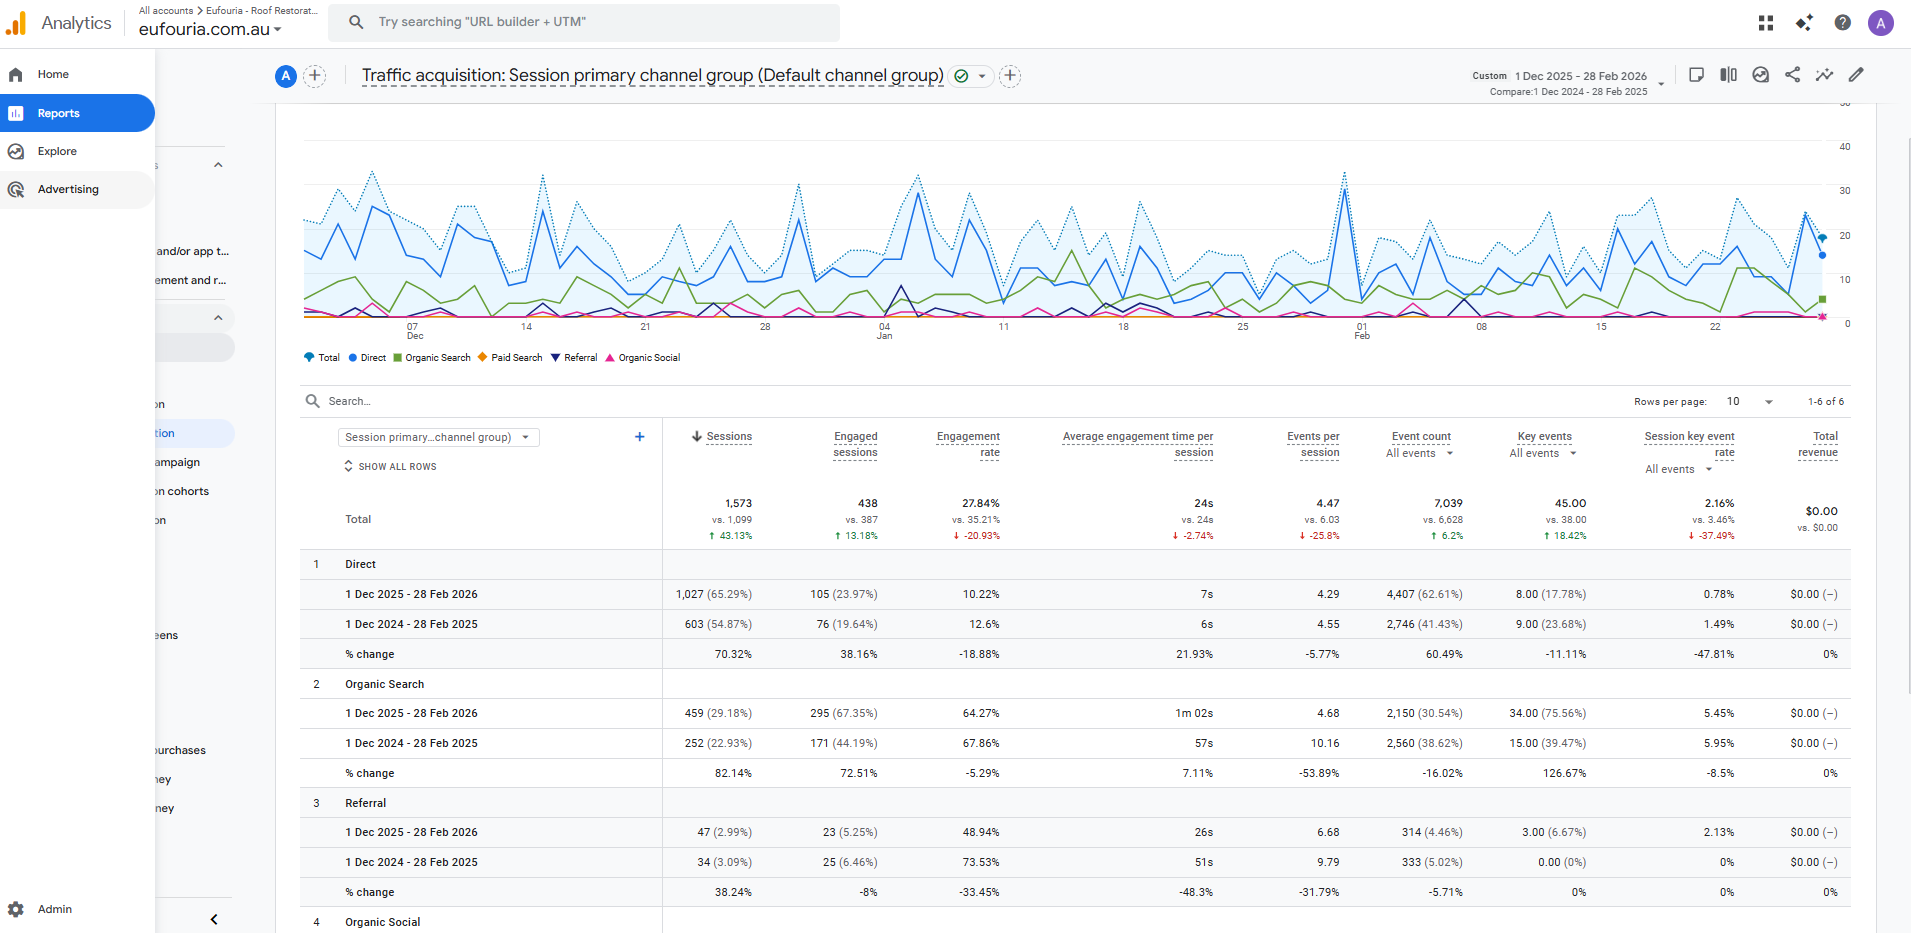This screenshot has height=933, width=1911.
Task: Open the custom date range picker
Action: [x=1568, y=82]
